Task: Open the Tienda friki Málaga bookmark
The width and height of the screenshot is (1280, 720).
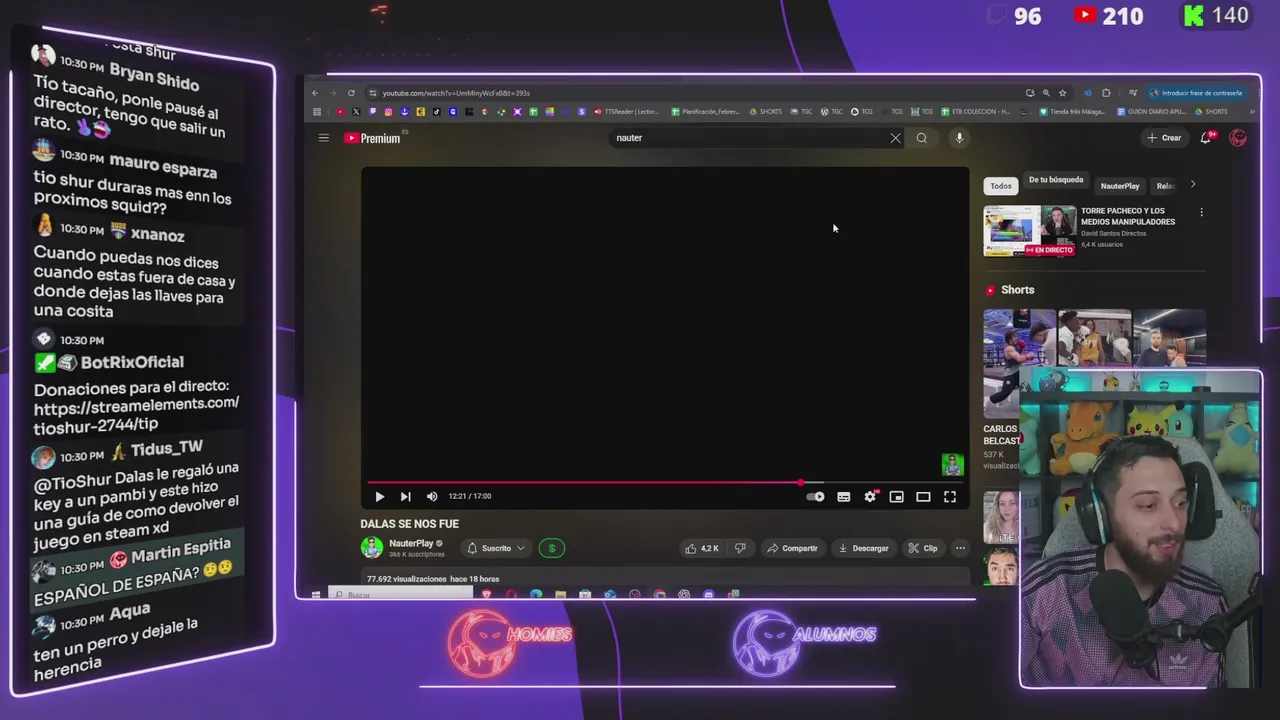Action: click(1074, 112)
